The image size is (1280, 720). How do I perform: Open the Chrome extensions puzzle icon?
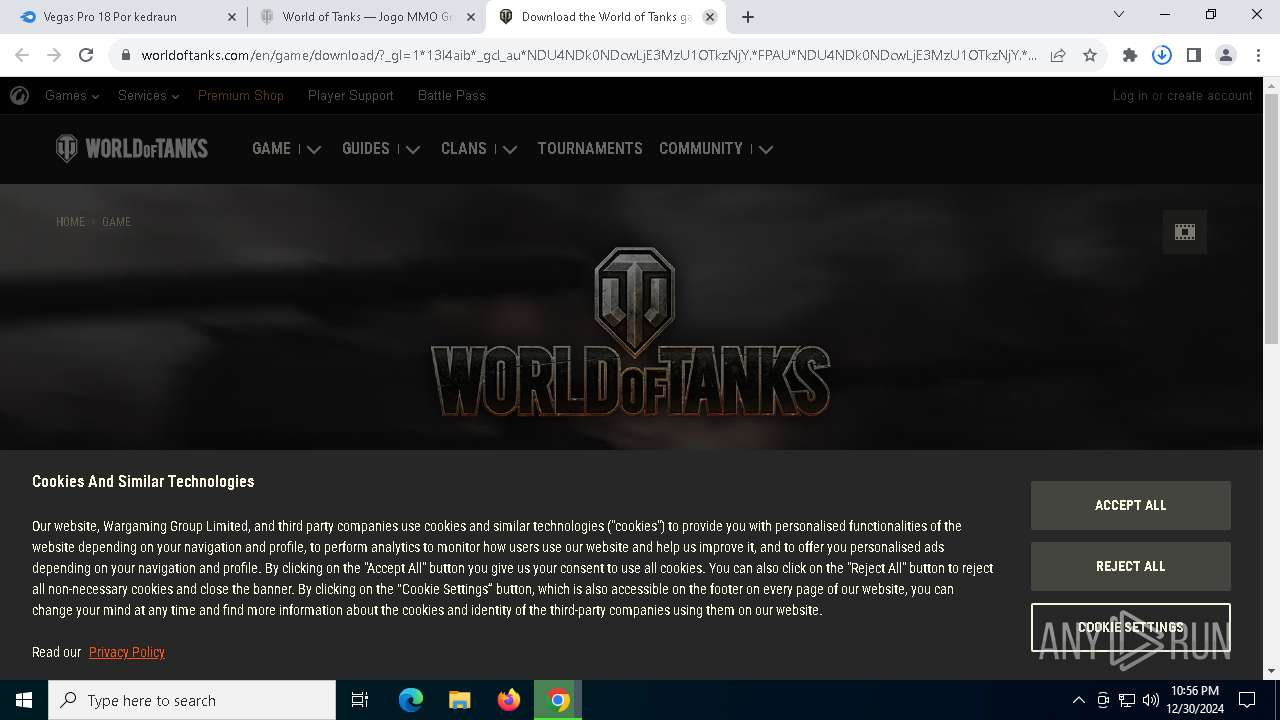click(1130, 55)
